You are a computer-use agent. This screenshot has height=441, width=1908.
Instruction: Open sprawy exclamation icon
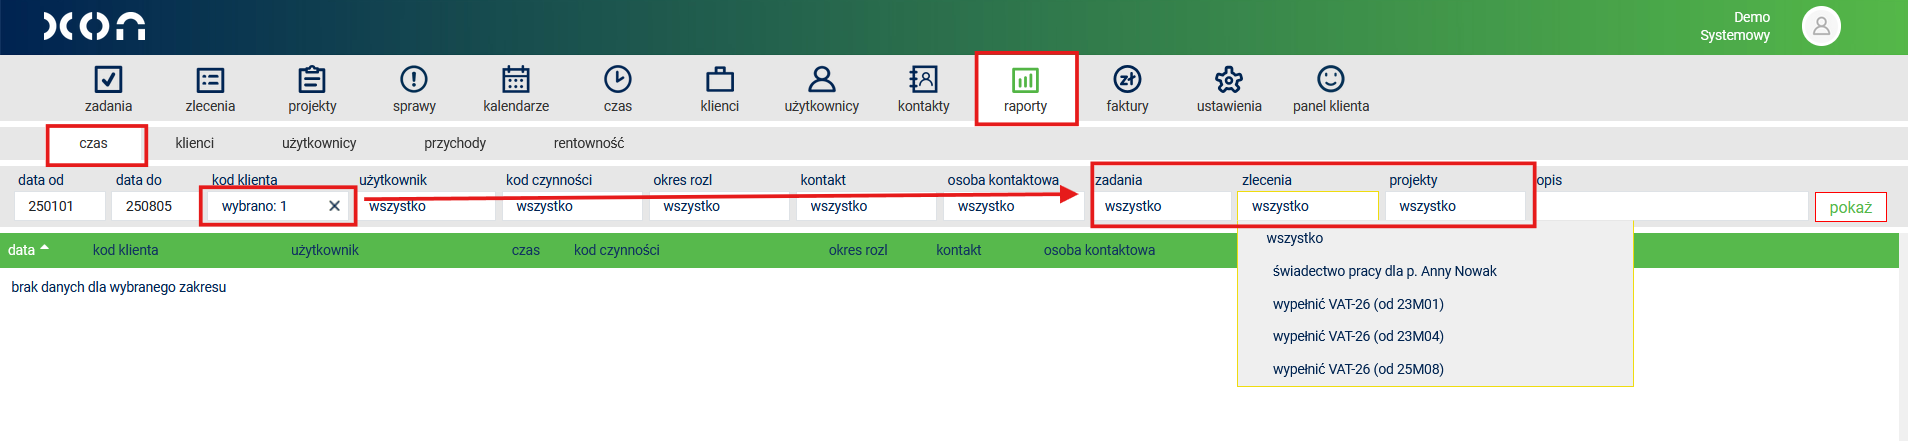point(414,80)
